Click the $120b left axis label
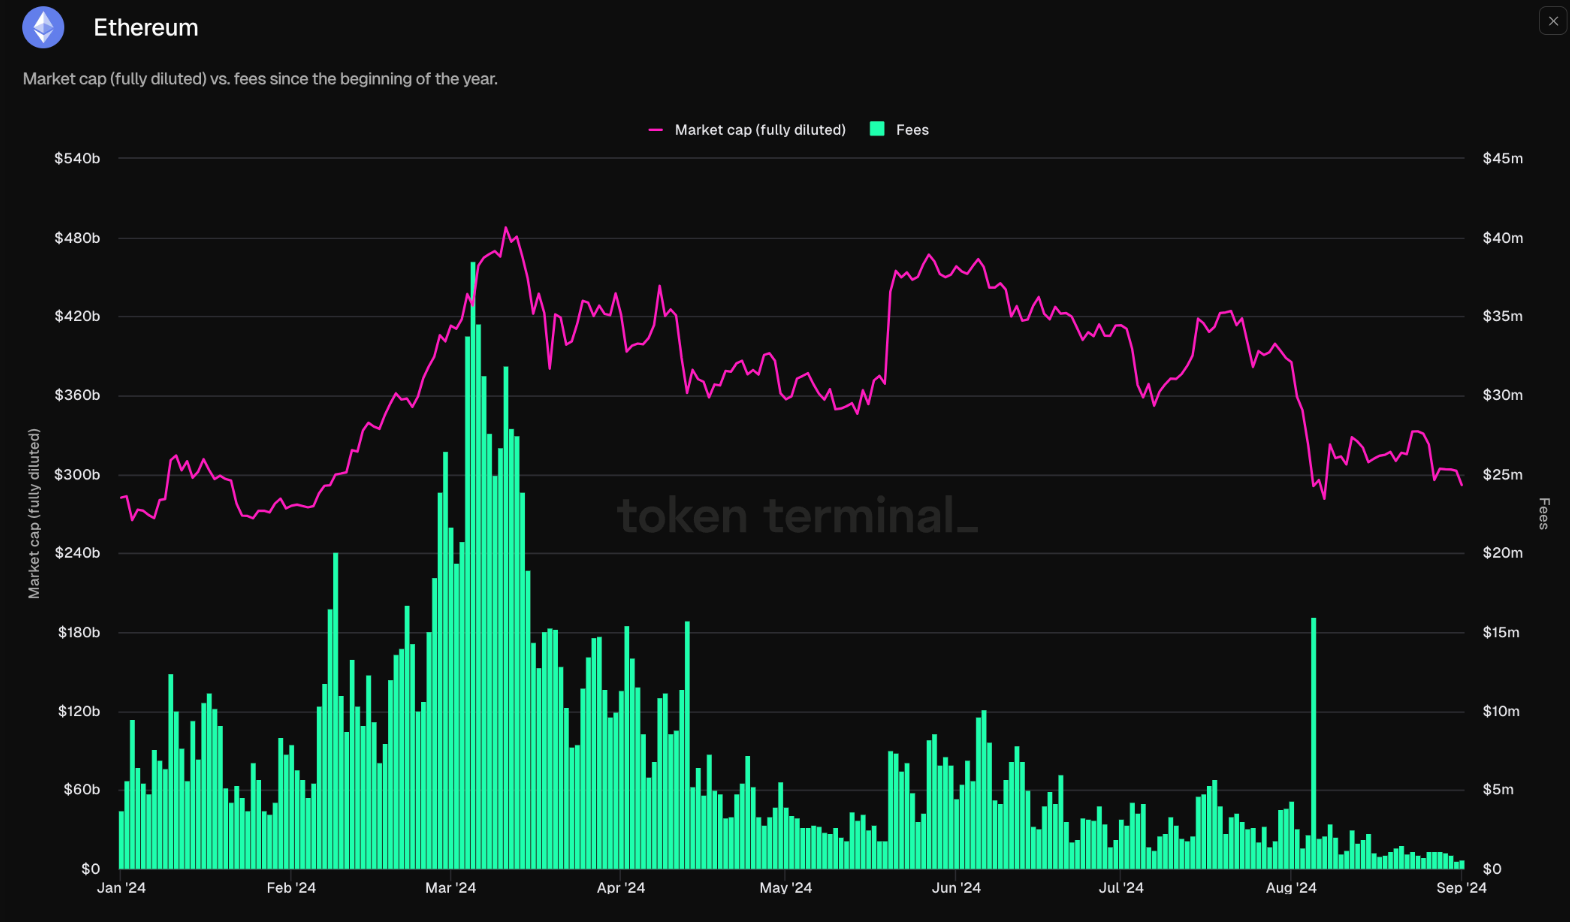 (79, 711)
